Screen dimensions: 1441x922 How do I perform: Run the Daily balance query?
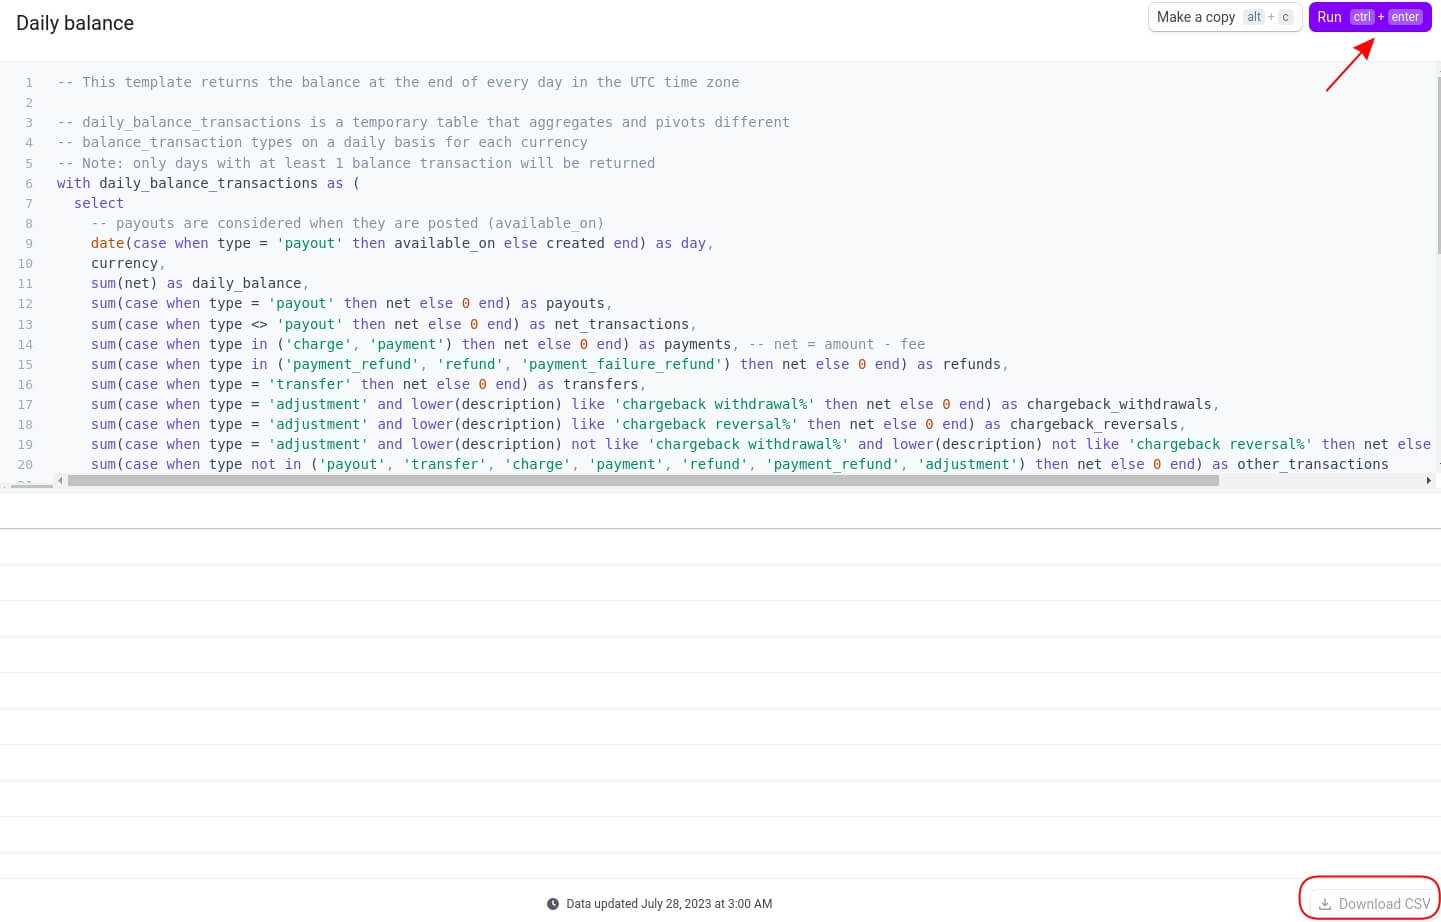click(x=1329, y=17)
